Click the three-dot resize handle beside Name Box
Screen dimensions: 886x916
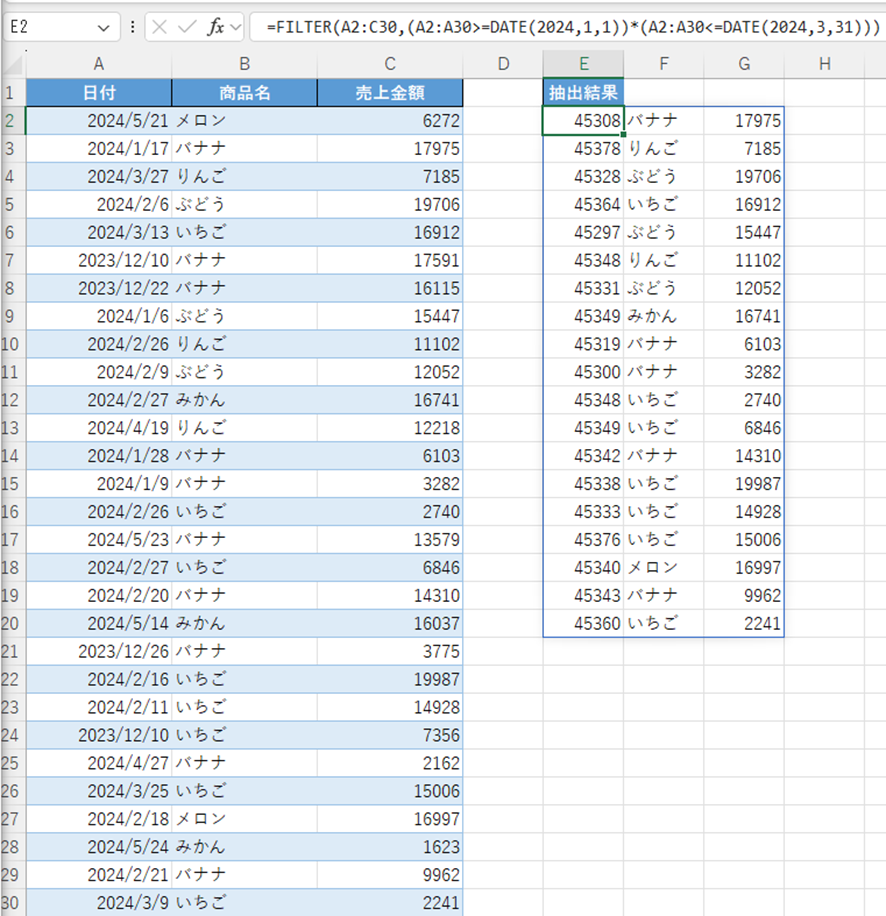pos(133,28)
